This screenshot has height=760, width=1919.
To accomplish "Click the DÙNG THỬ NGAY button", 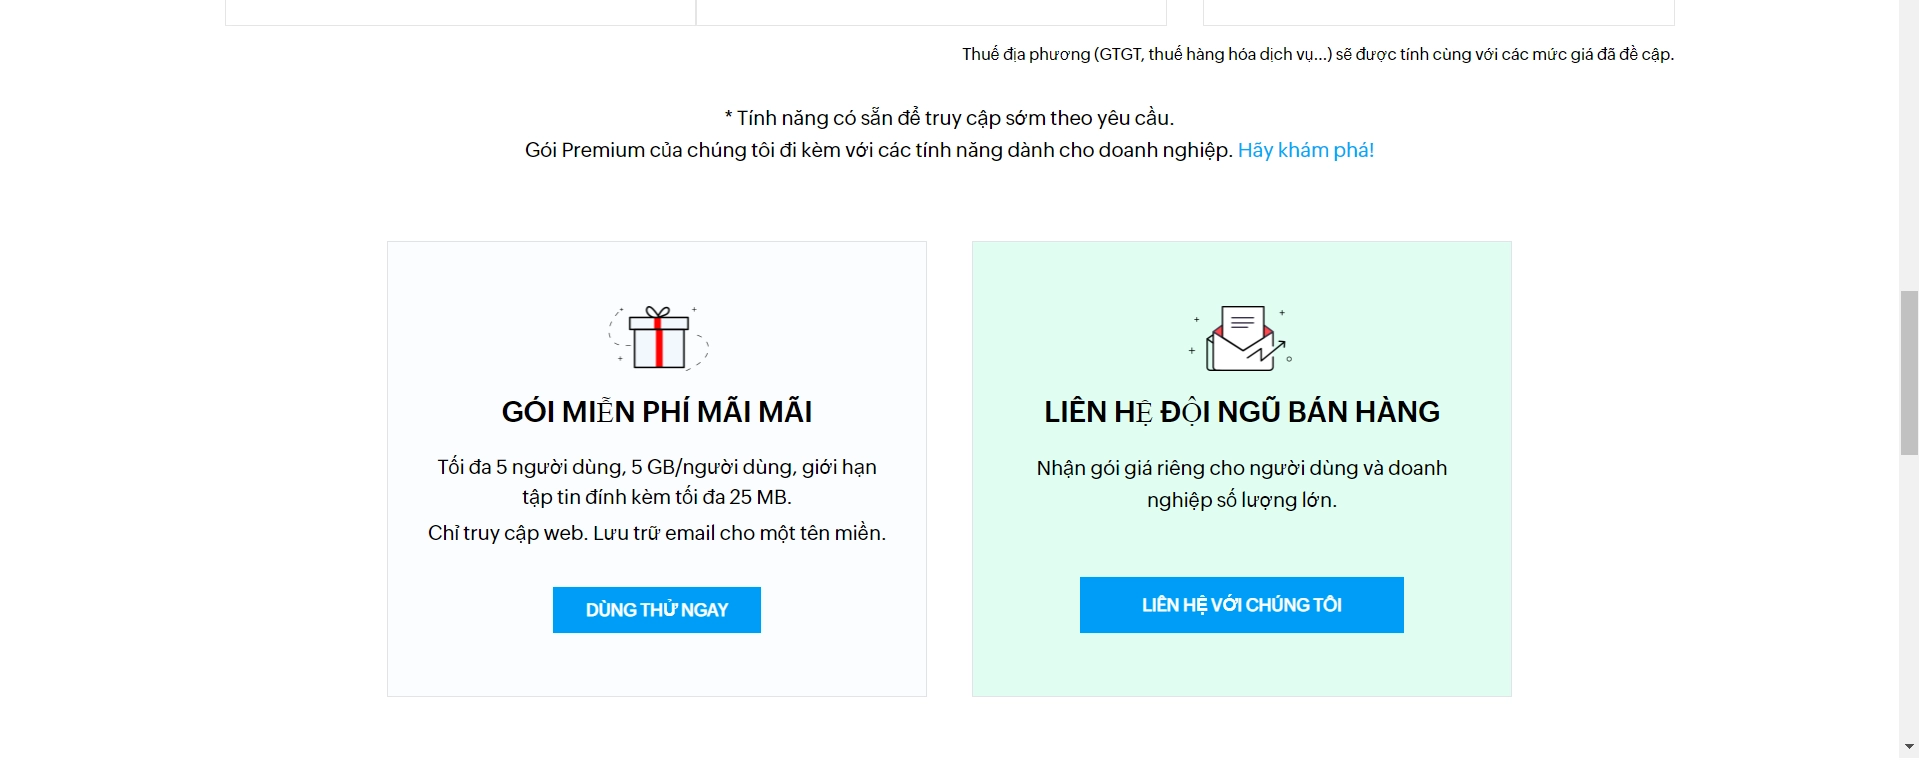I will click(657, 610).
